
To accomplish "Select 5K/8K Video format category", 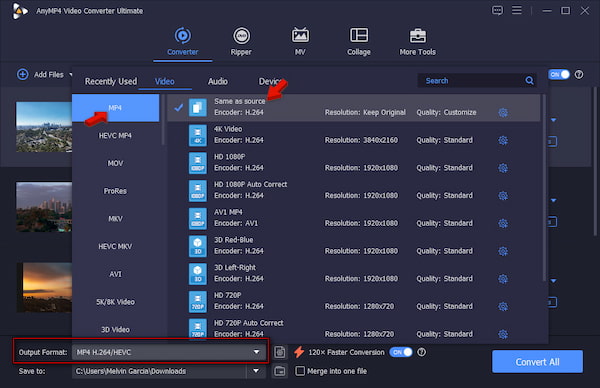I will (x=115, y=302).
